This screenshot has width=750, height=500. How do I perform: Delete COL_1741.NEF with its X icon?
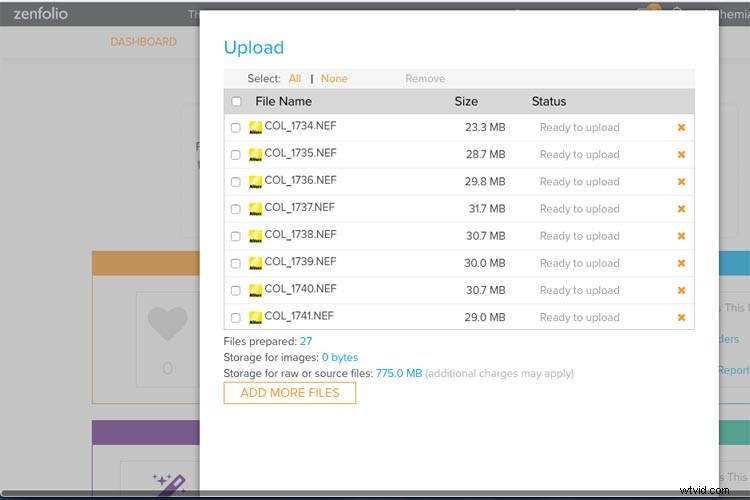681,317
